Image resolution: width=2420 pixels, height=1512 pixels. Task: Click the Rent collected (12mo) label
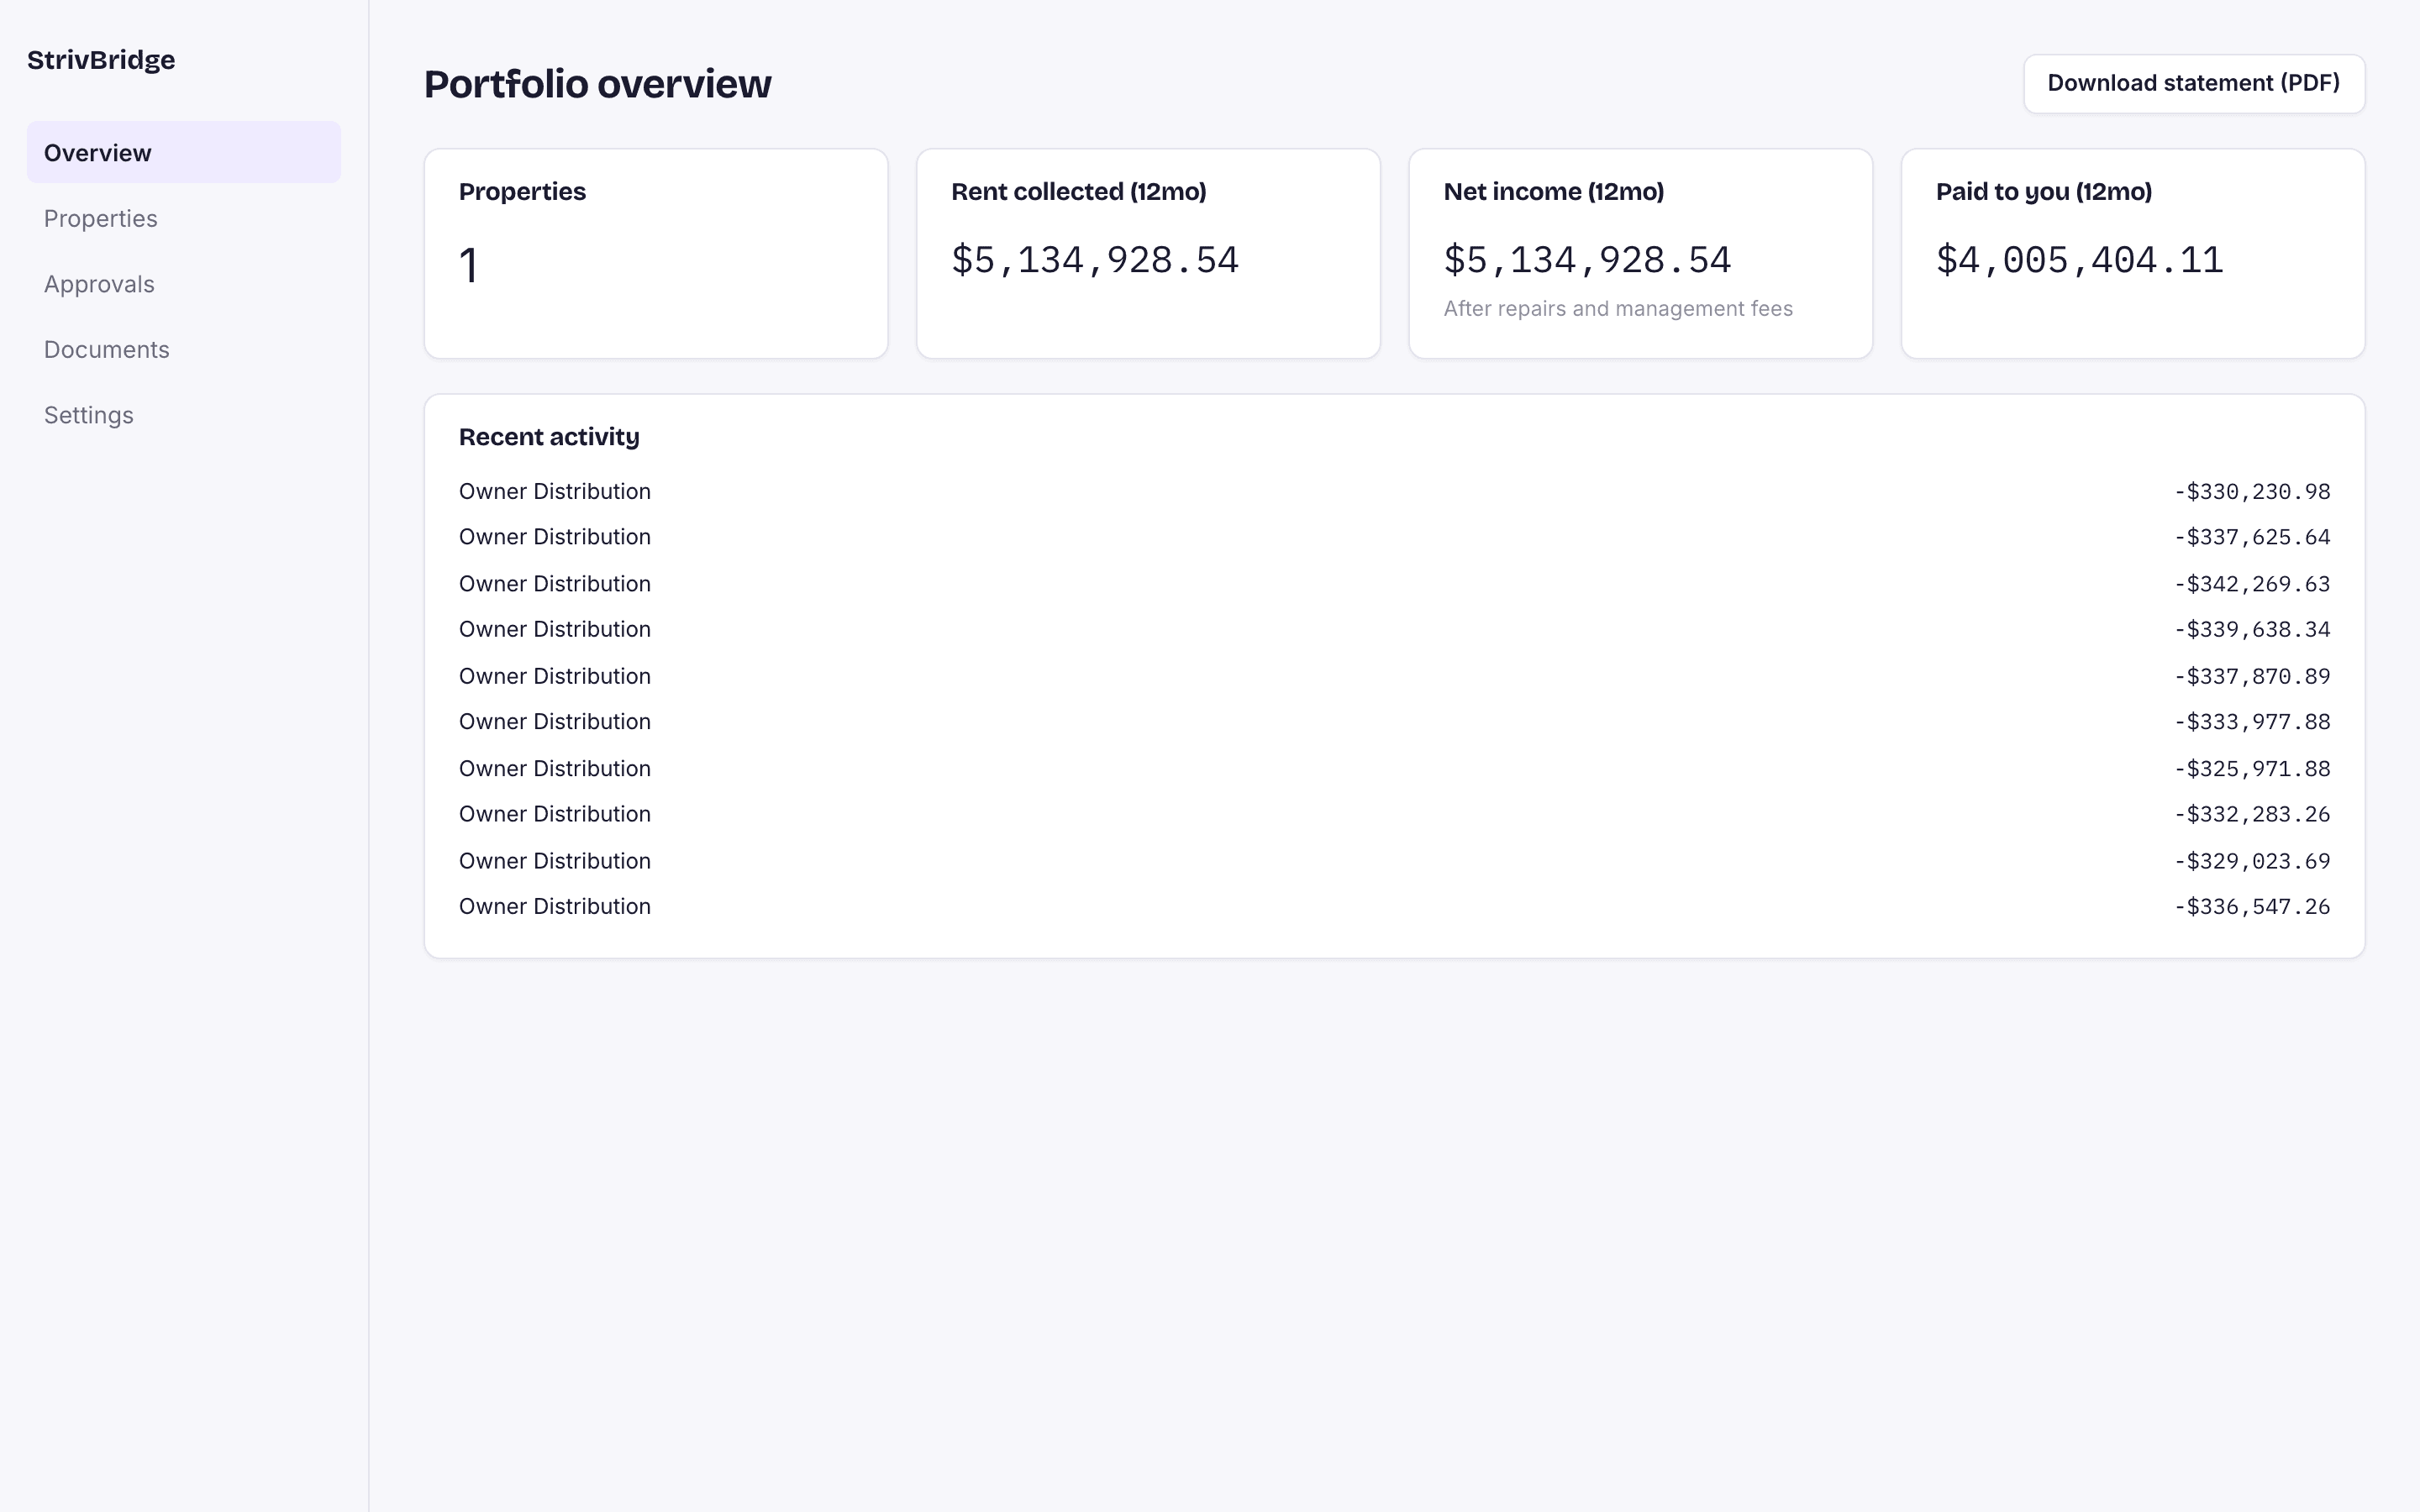click(x=1078, y=191)
